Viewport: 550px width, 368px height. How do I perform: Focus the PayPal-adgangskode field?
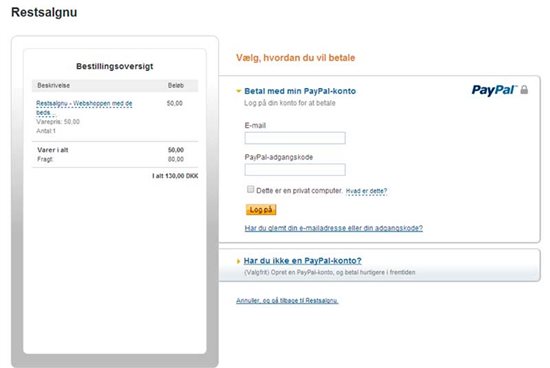[295, 169]
